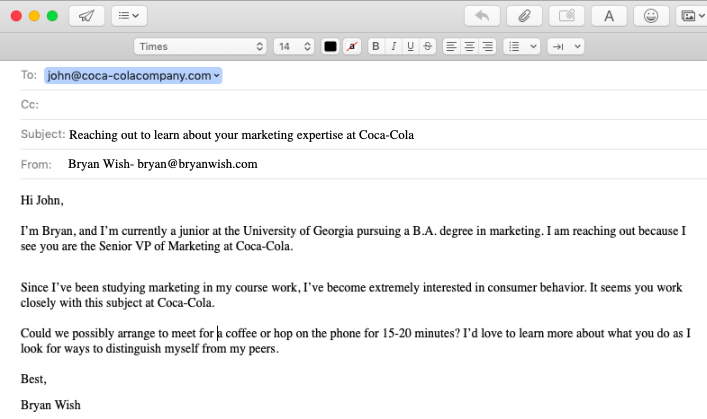Click the word "Best," in the closing
Screen dimensions: 707x419
click(x=33, y=379)
